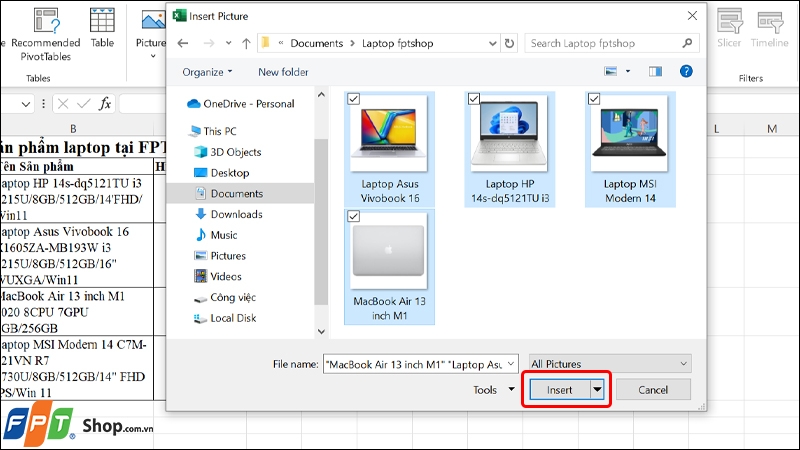Uncheck Laptop MSI Modern 14 checkbox

(594, 99)
